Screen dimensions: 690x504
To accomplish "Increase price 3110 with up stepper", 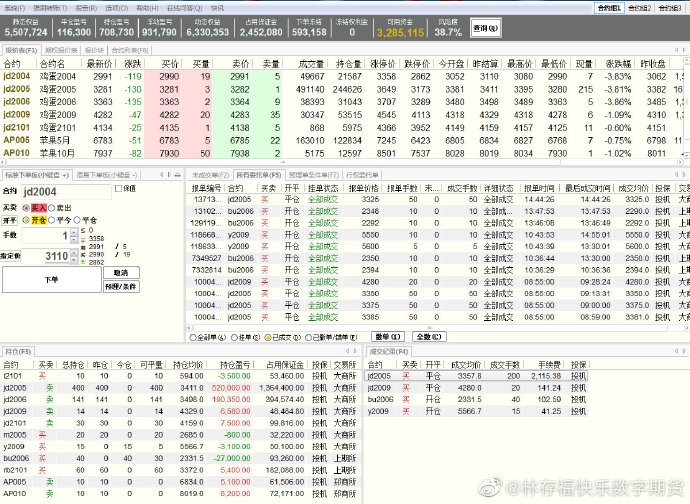I will (74, 252).
